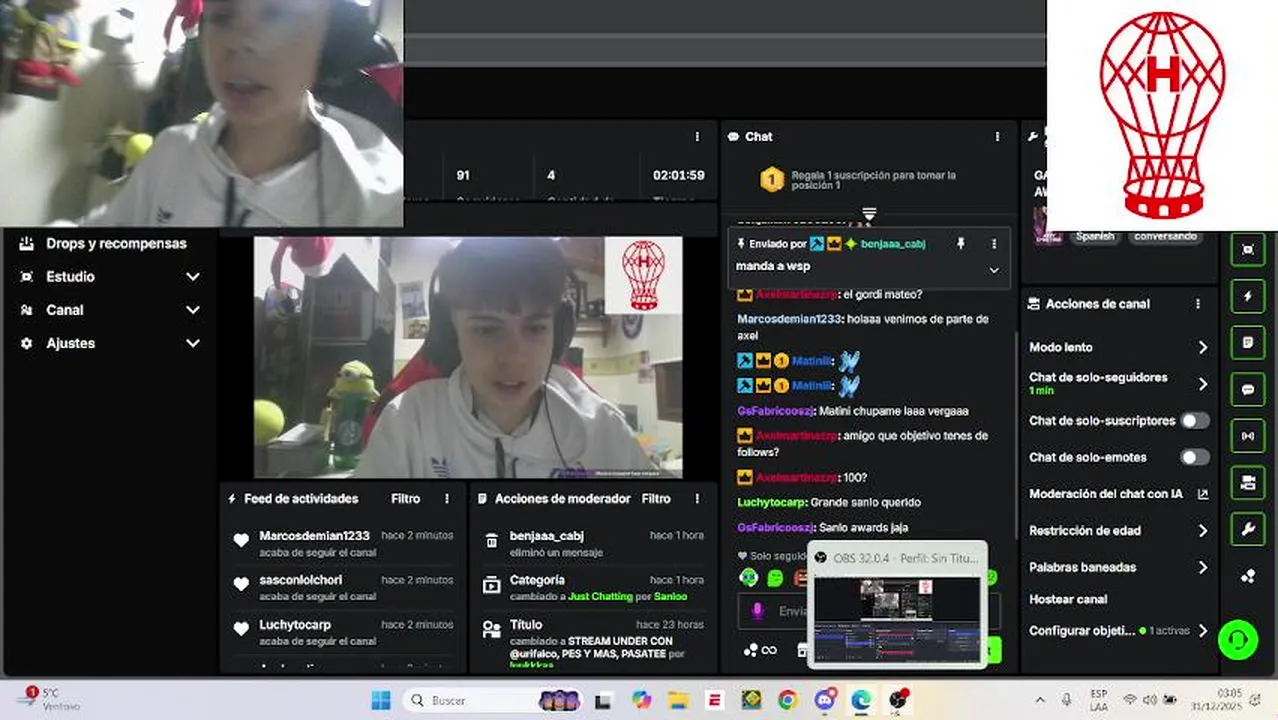The height and width of the screenshot is (720, 1278).
Task: Open Restricción de edad settings arrow
Action: click(x=1203, y=531)
